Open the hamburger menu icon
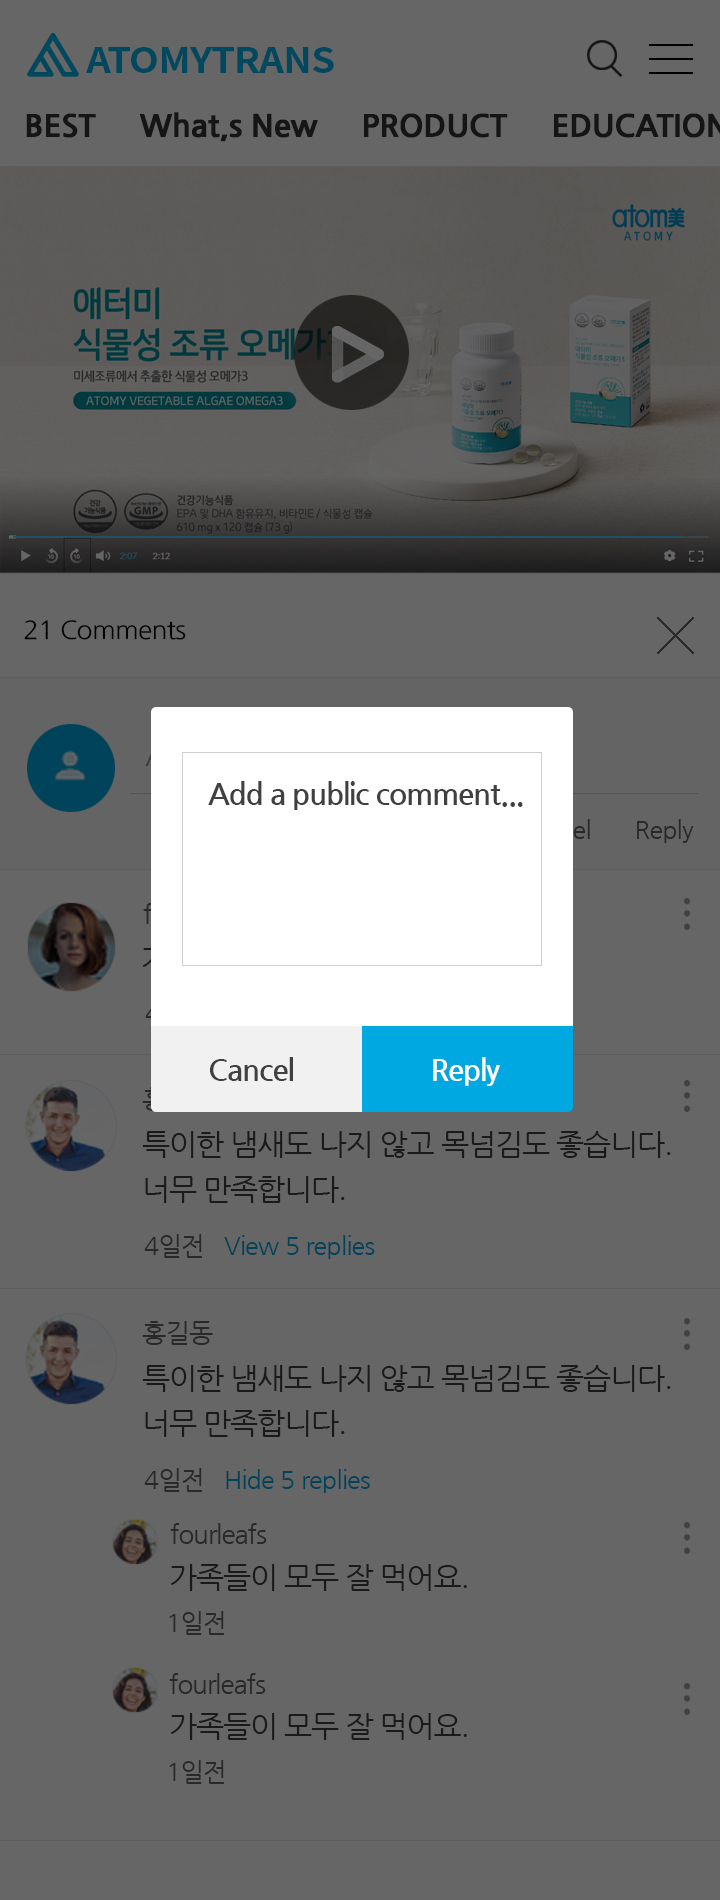The width and height of the screenshot is (720, 1900). pyautogui.click(x=670, y=59)
